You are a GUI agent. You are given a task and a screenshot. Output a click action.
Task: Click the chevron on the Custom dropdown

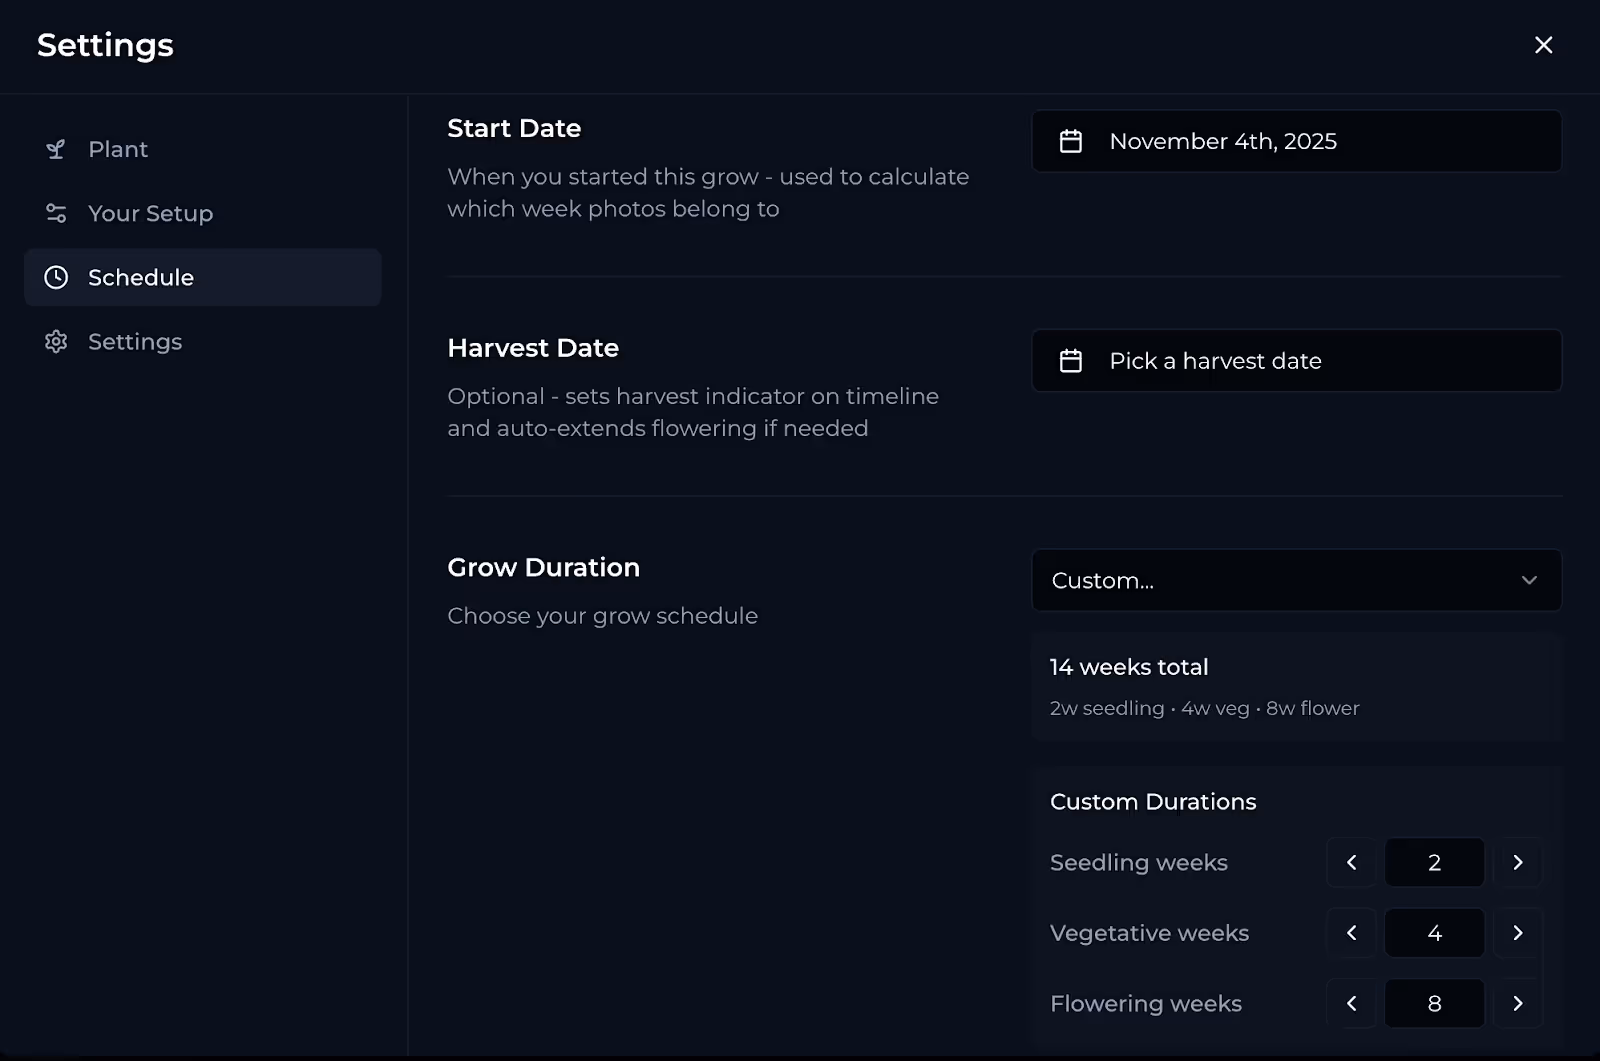pyautogui.click(x=1528, y=580)
